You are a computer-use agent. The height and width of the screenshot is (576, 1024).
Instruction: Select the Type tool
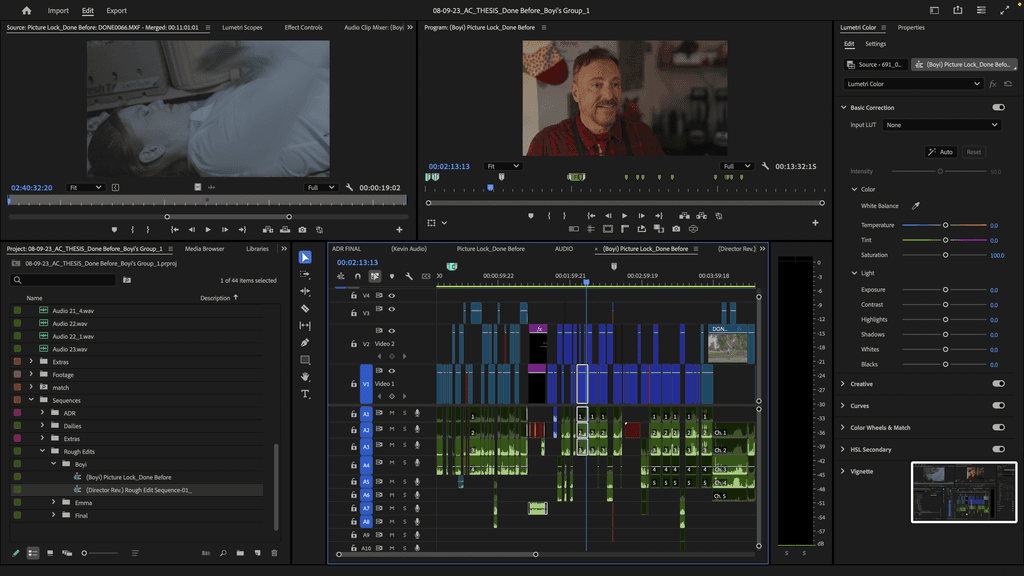[305, 394]
